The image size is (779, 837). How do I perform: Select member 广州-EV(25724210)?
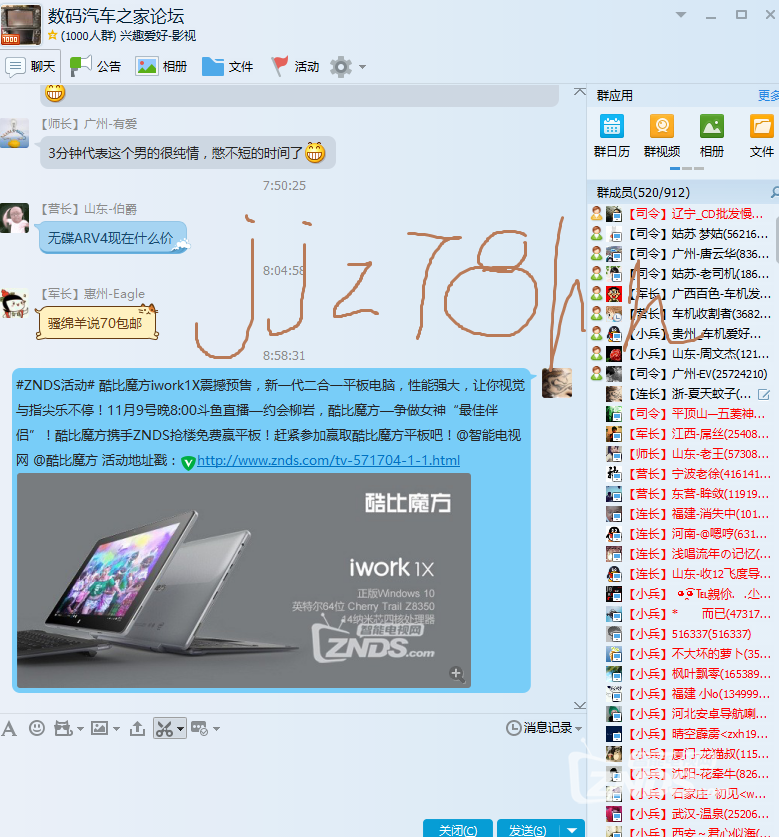683,374
